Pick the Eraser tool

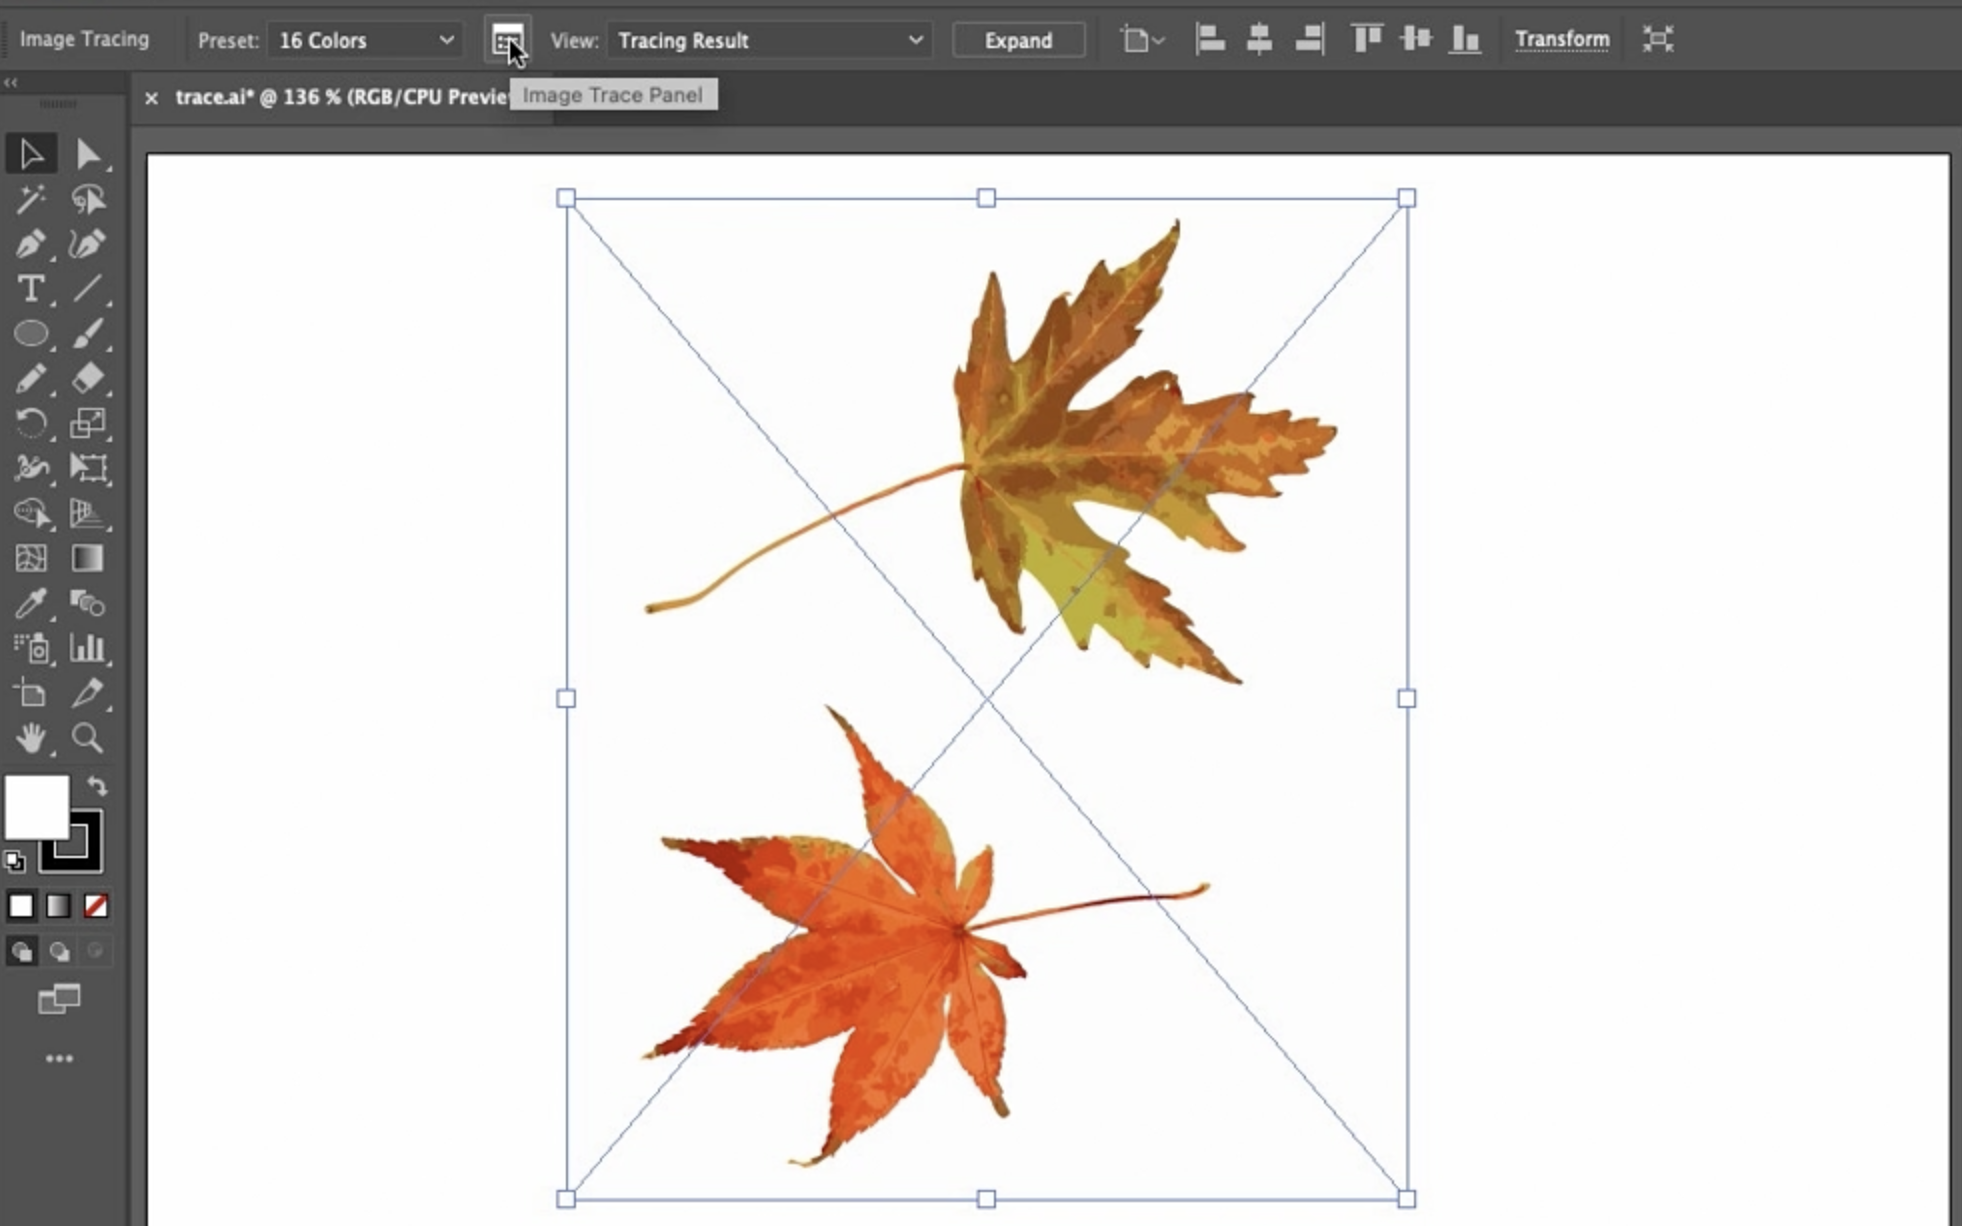click(88, 378)
